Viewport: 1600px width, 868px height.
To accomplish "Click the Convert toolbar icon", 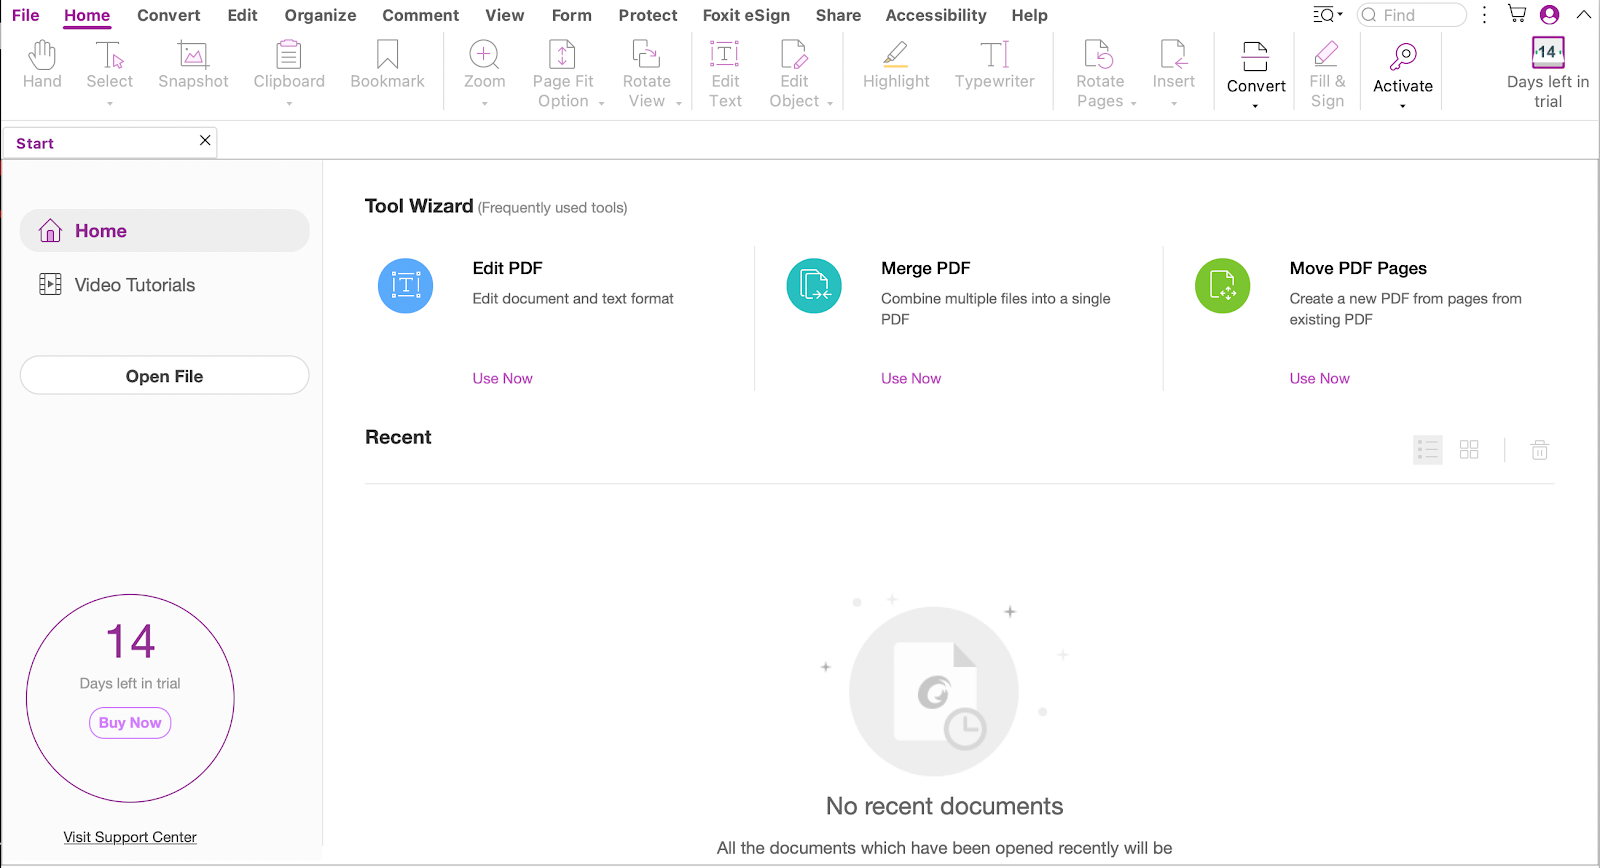I will coord(1255,56).
